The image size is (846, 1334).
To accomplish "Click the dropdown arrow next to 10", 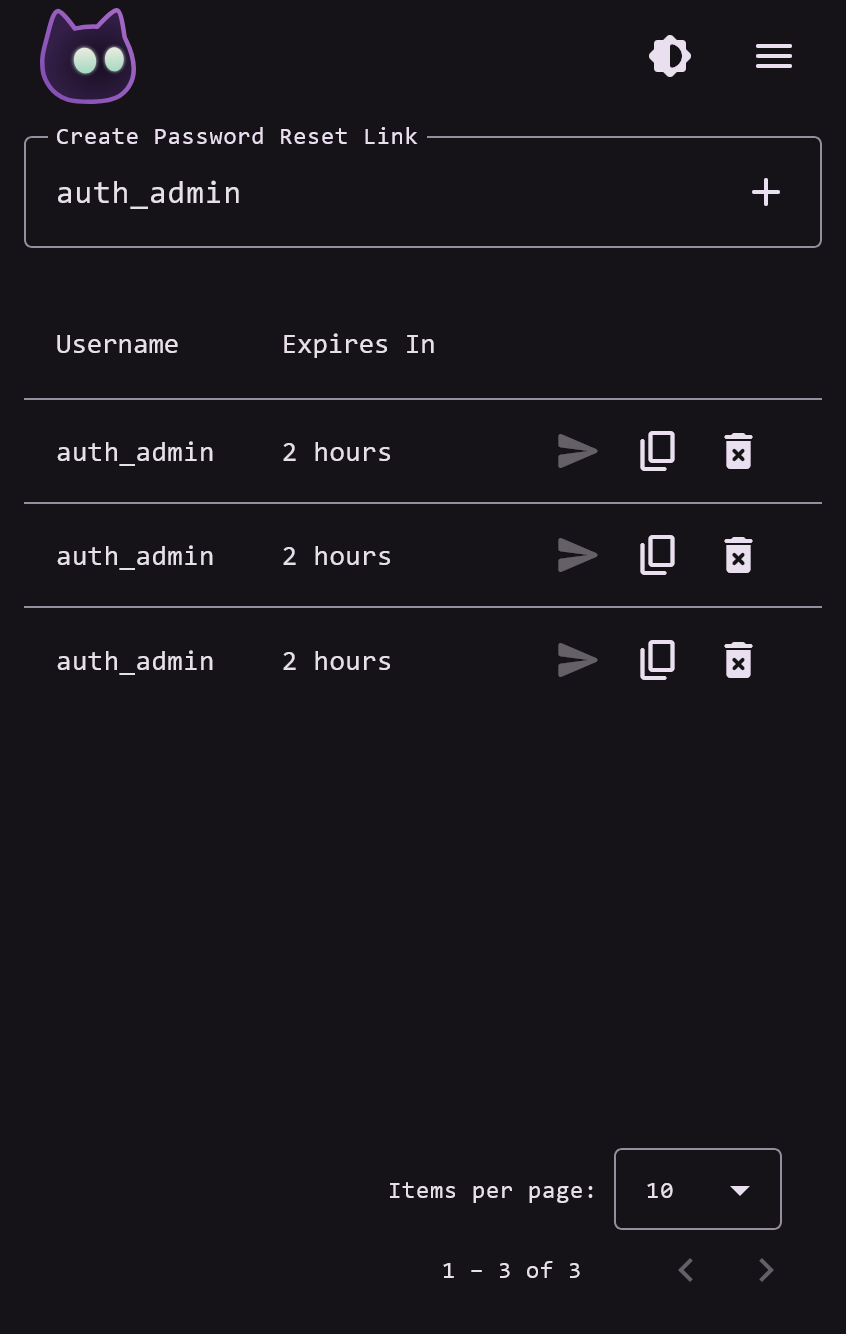I will 740,1190.
